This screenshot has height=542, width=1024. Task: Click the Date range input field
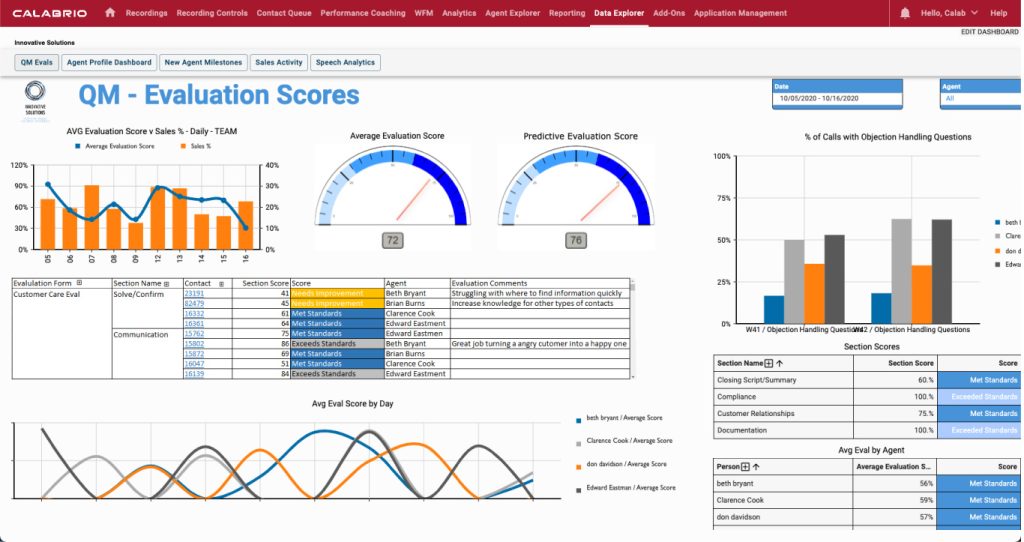(x=837, y=99)
